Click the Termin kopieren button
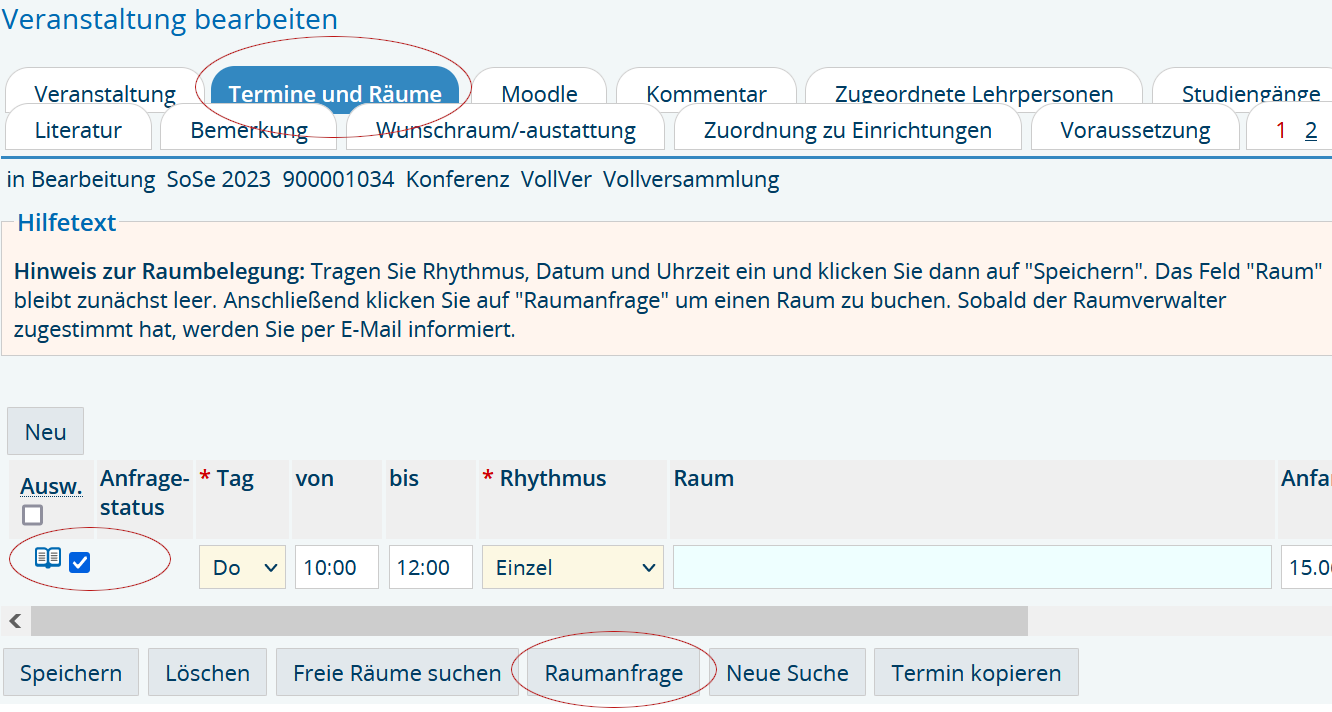 tap(976, 673)
